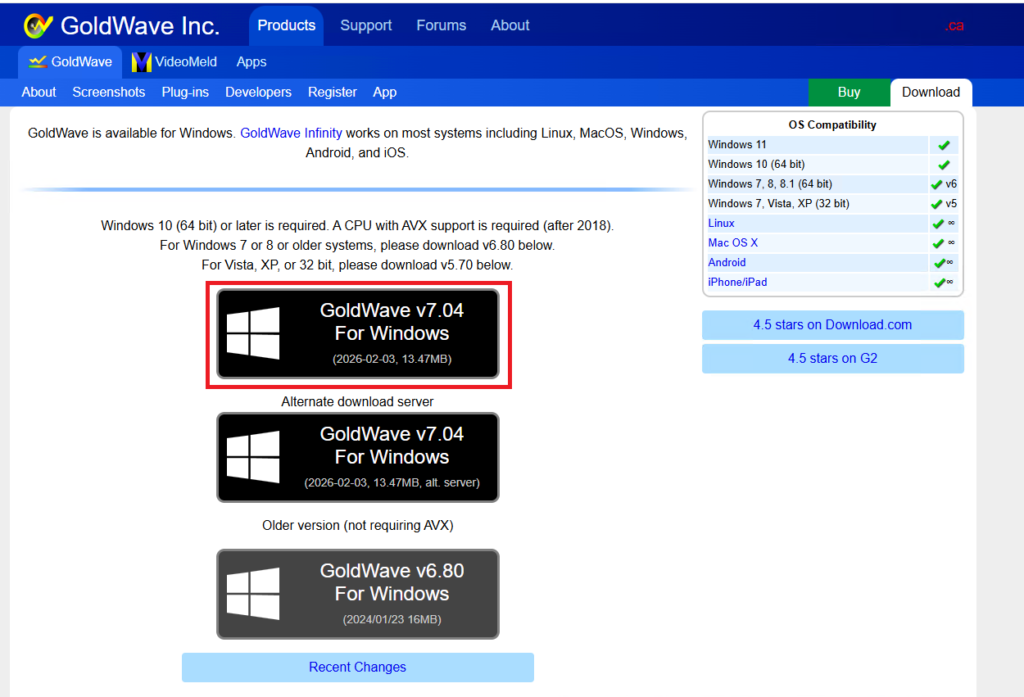
Task: Open the Mac OS X compatibility link
Action: pyautogui.click(x=733, y=243)
